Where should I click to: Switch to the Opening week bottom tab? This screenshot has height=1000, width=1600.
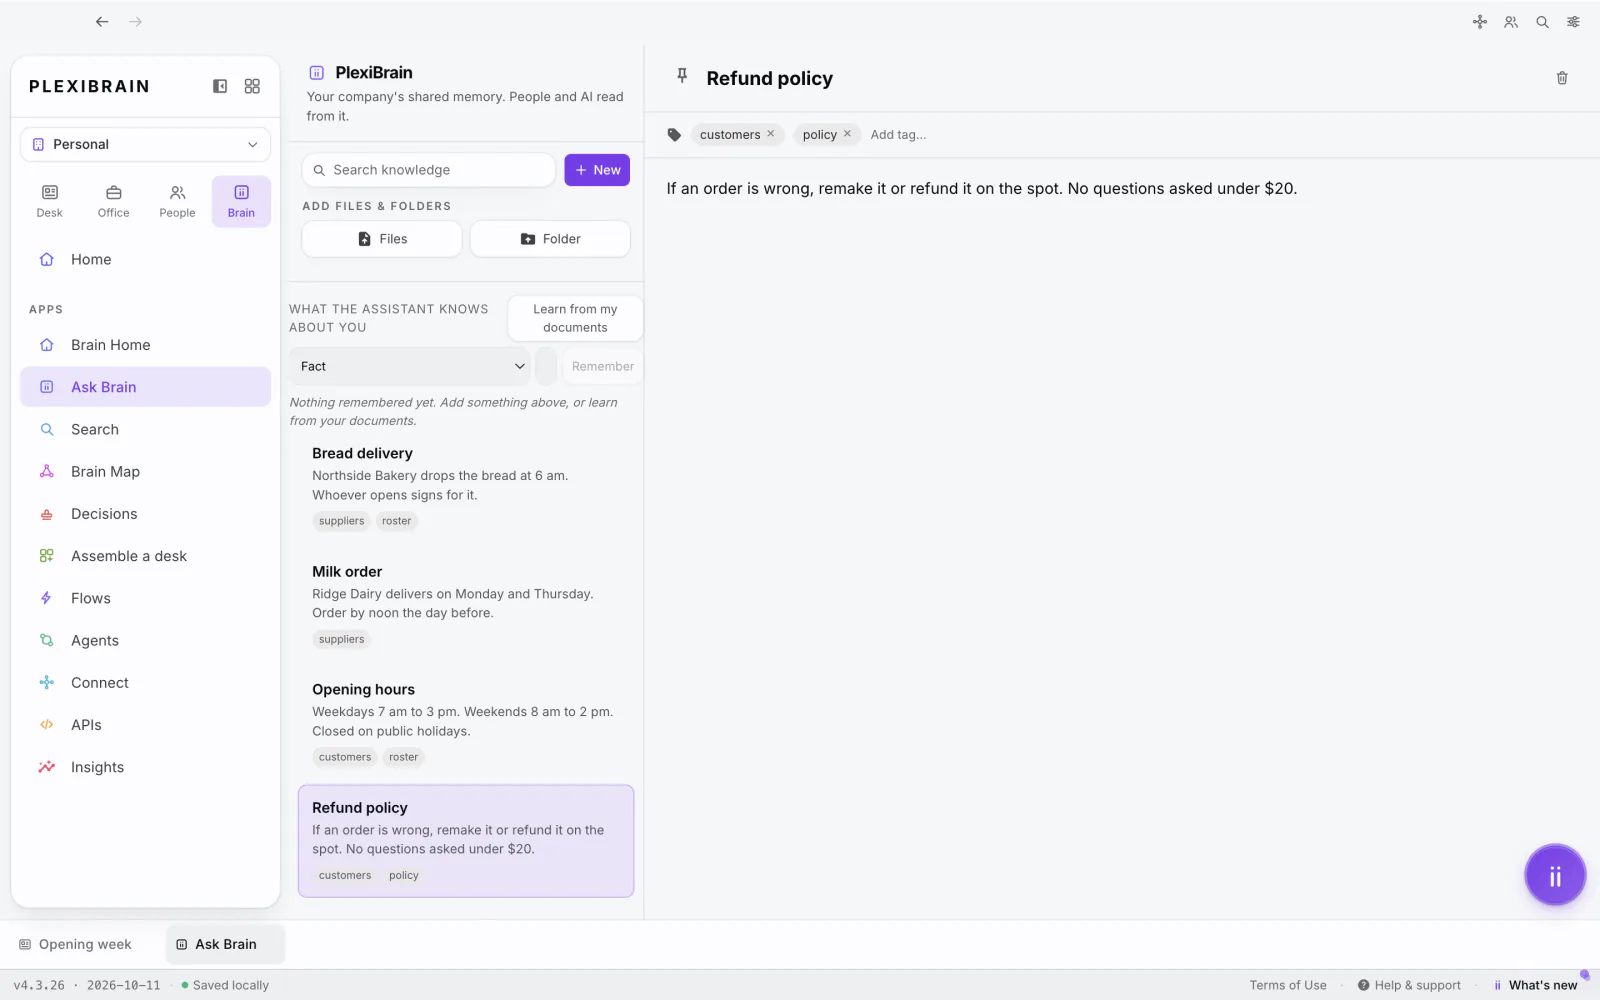76,944
